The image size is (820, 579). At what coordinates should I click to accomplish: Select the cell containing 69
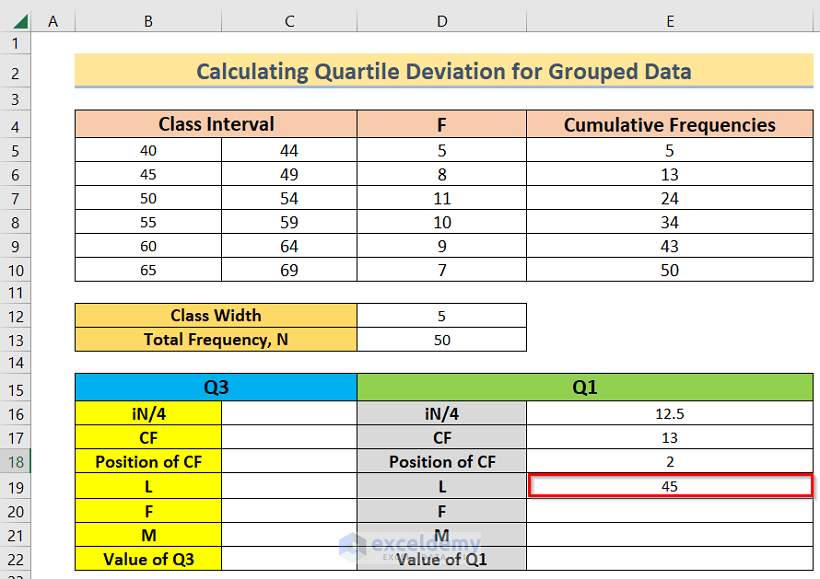pos(289,270)
